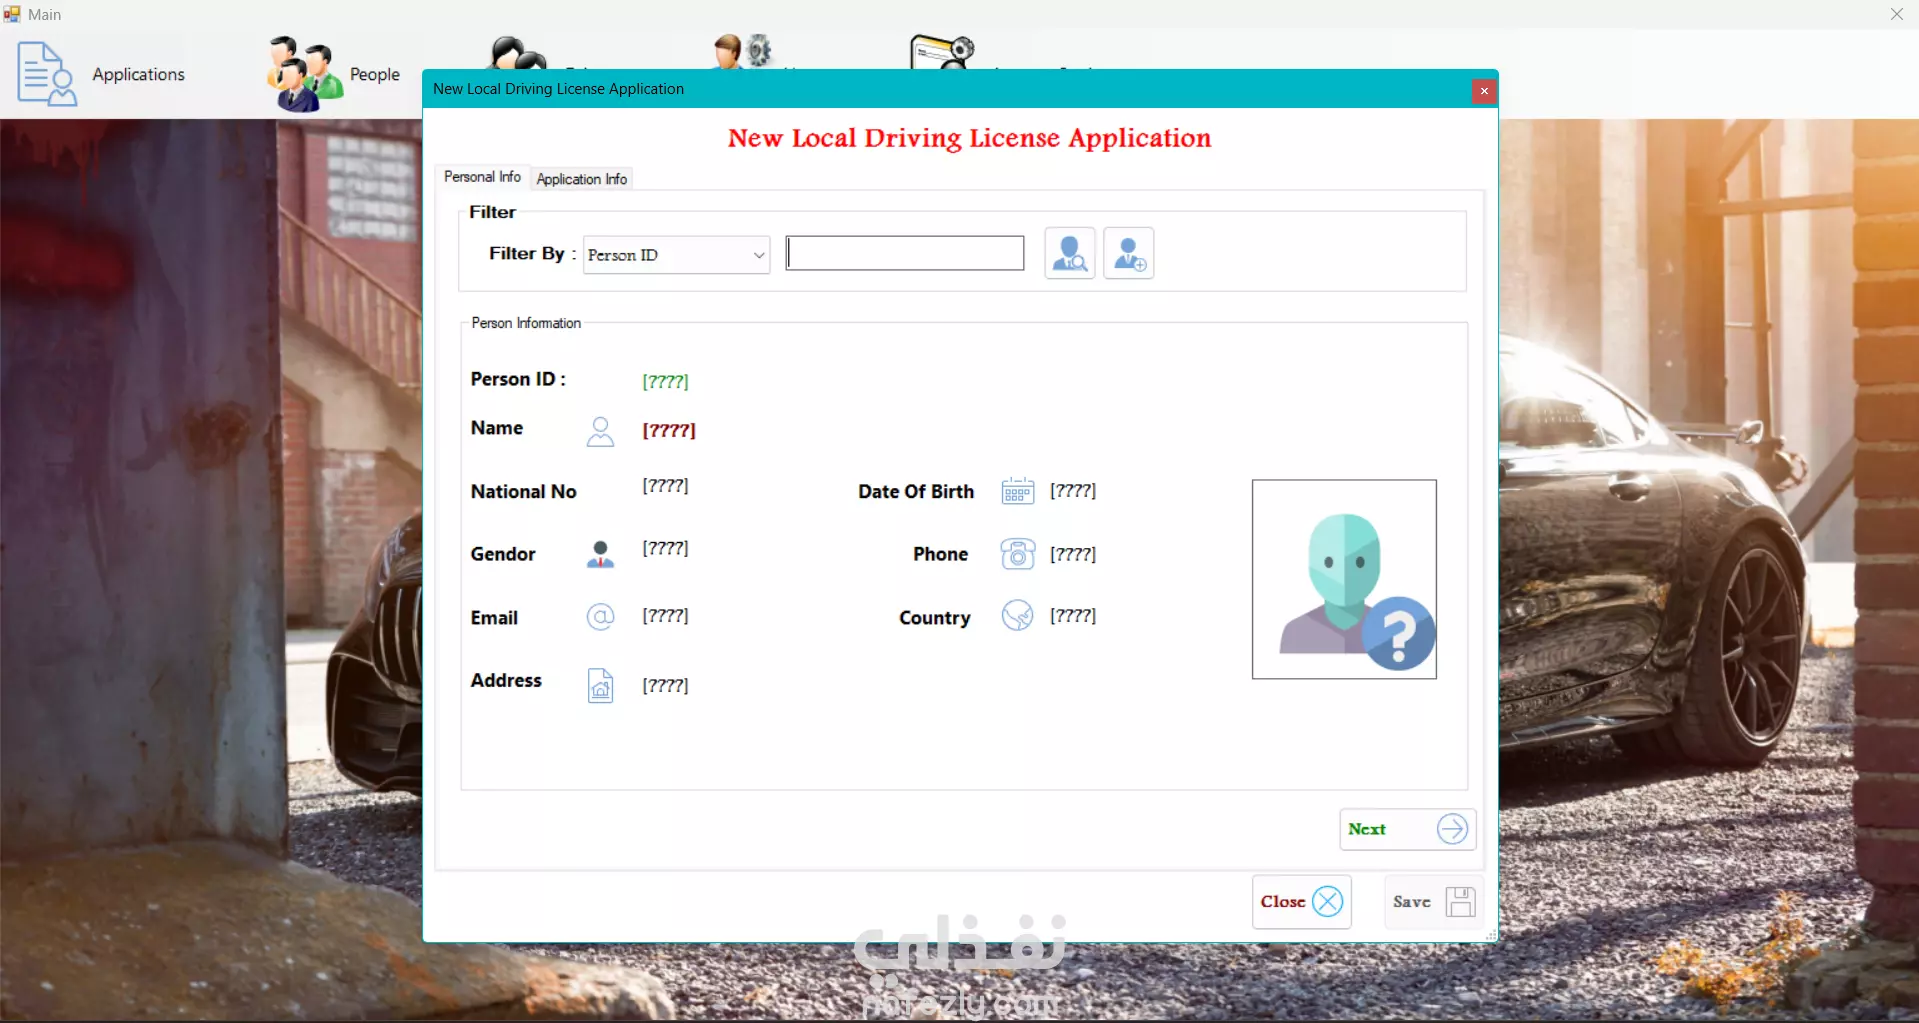The width and height of the screenshot is (1919, 1023).
Task: Switch to the Personal Info tab
Action: point(482,177)
